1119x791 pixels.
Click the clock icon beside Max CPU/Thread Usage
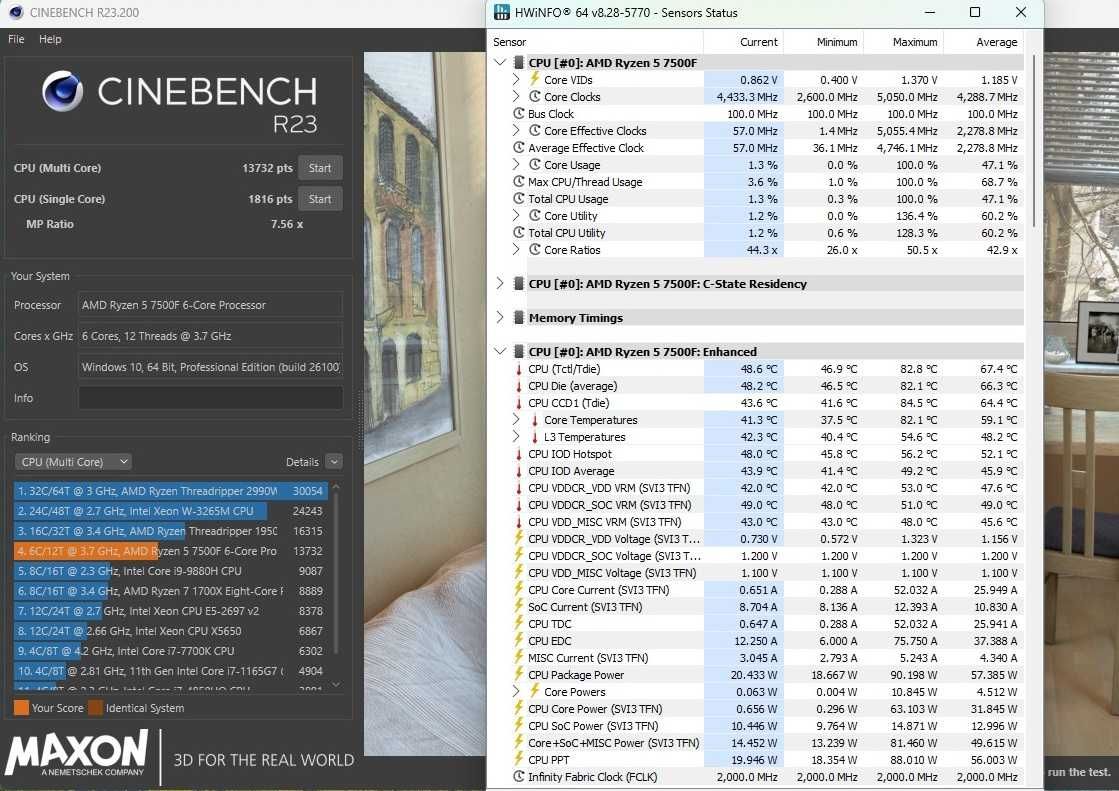[519, 181]
